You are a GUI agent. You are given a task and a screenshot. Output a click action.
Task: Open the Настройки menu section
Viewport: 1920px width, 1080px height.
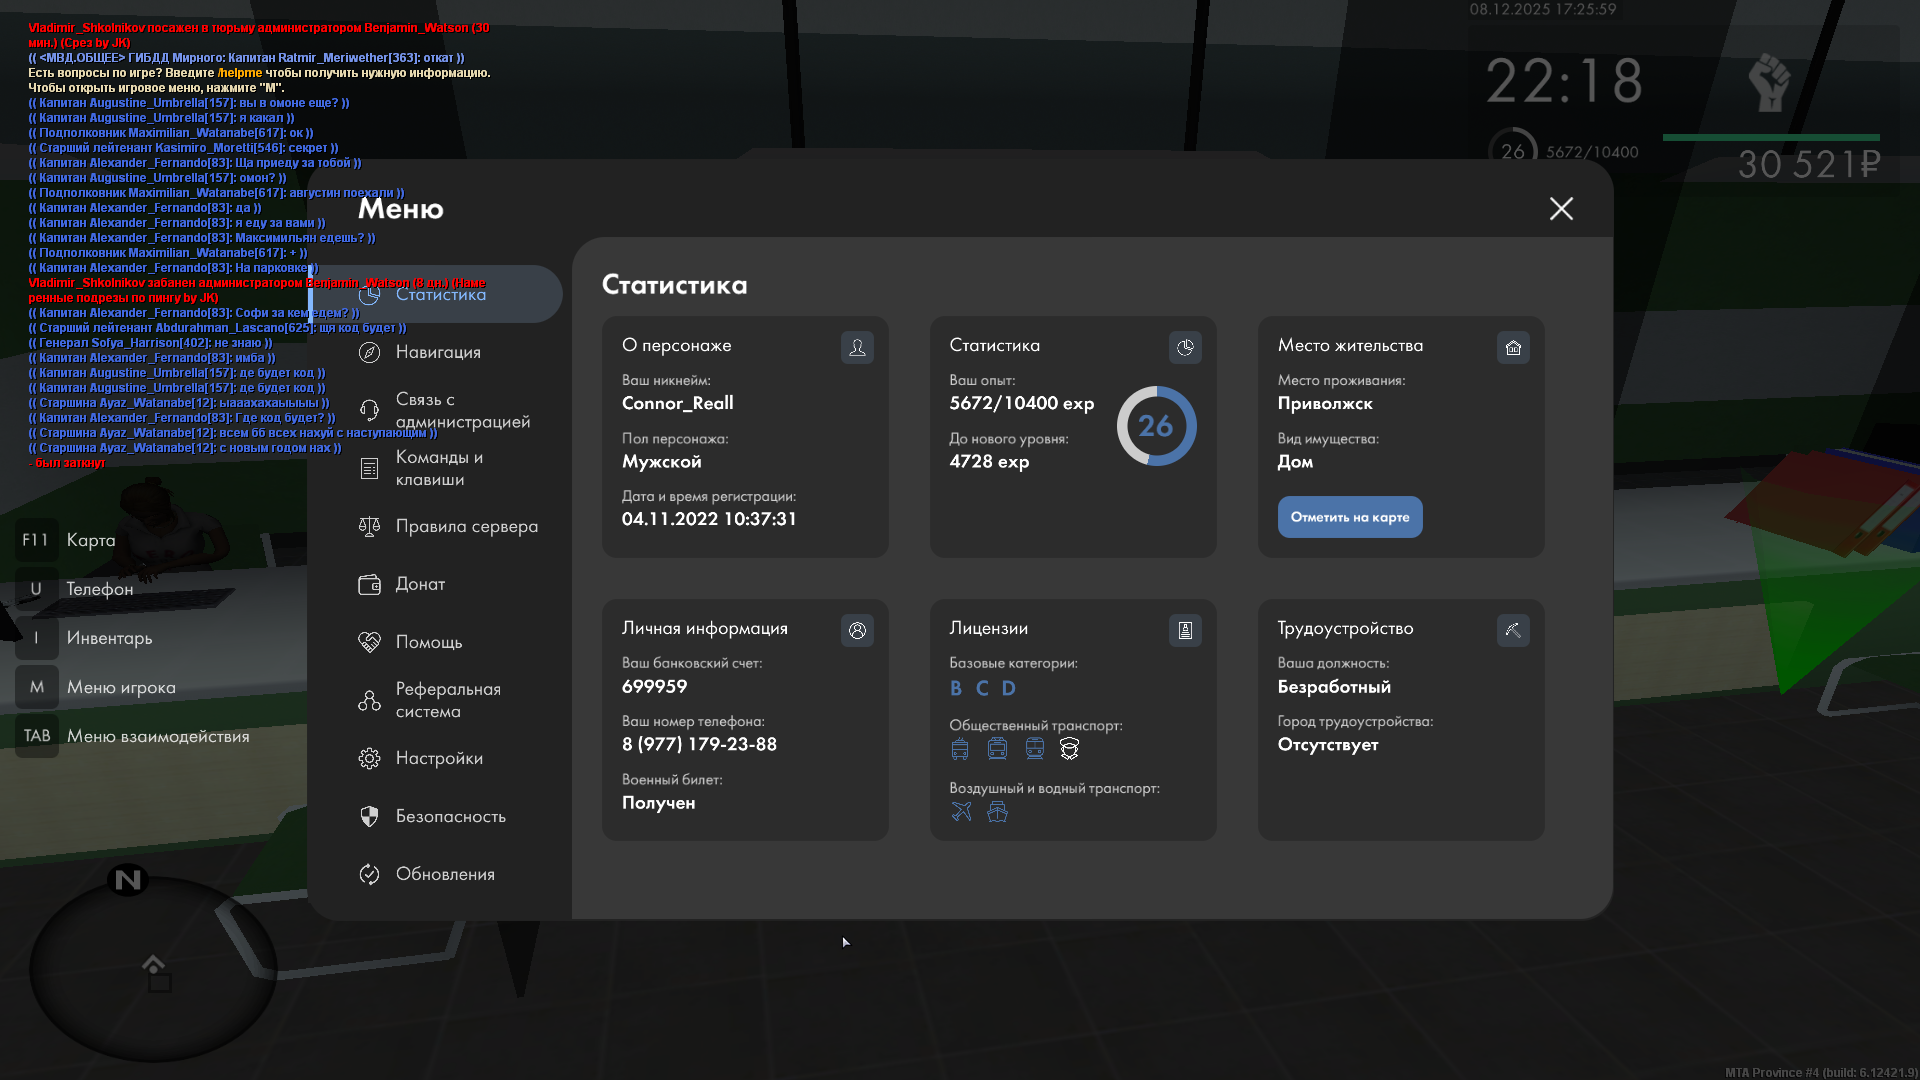point(439,758)
